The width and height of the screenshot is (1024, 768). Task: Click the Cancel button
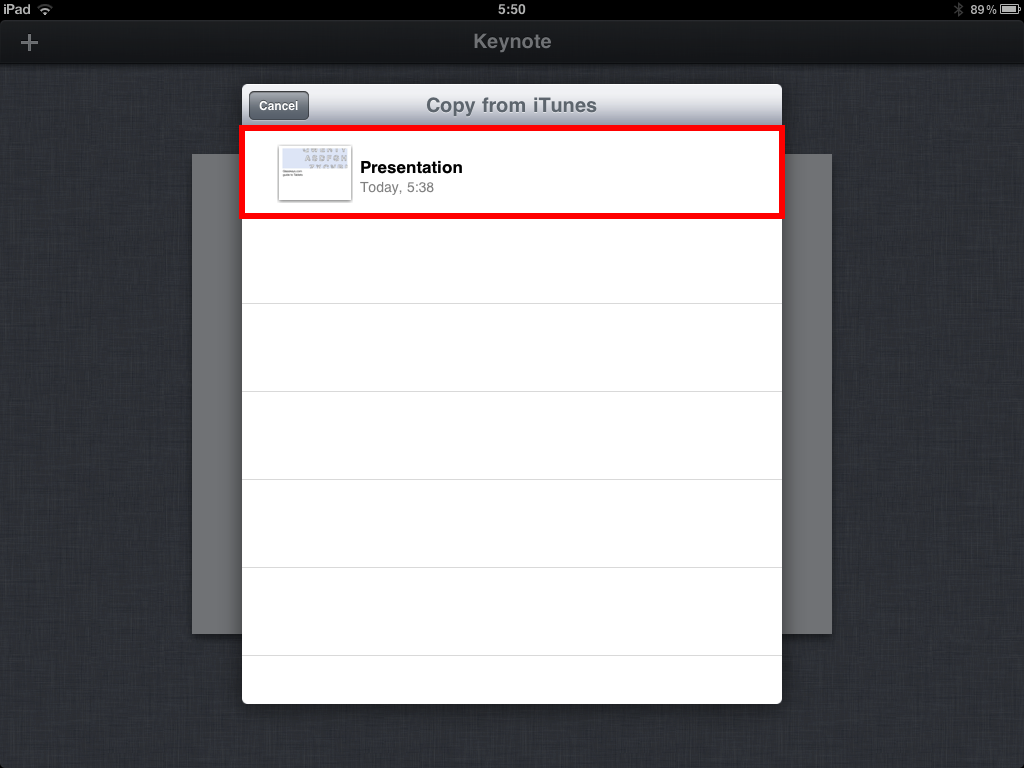click(x=279, y=106)
